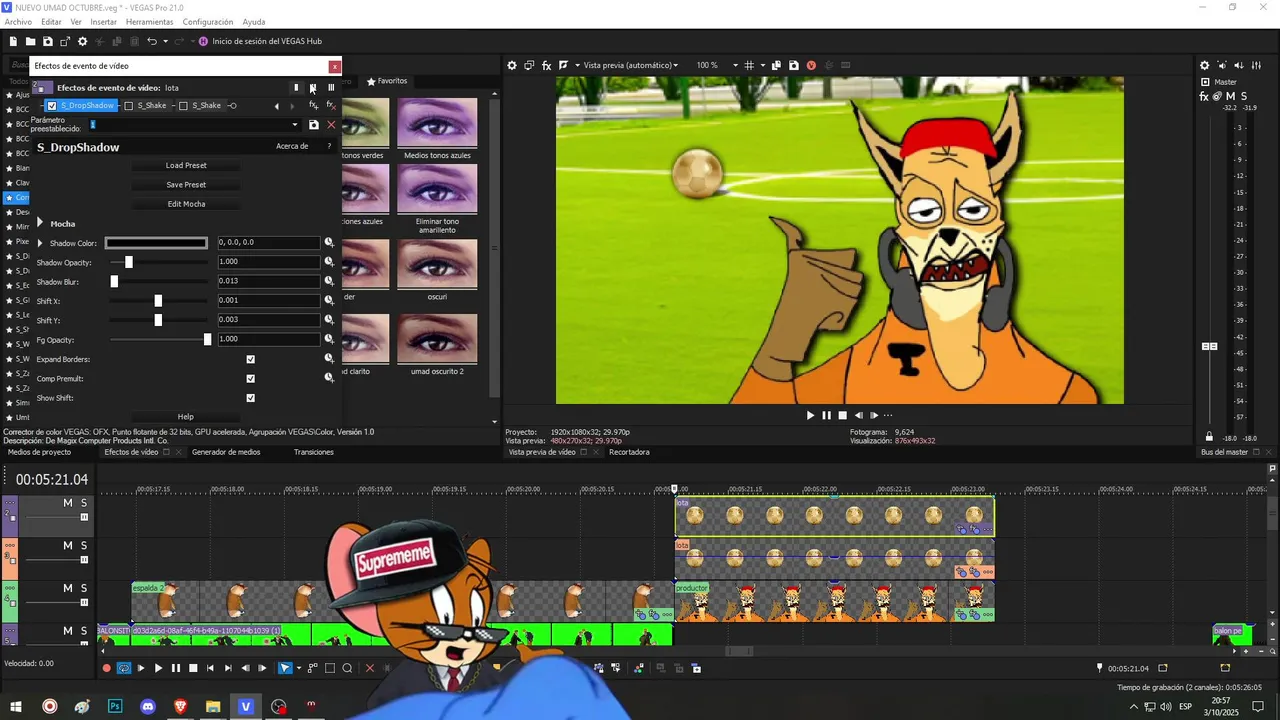Click the plugin chain add fx icon
Screen dimensions: 1280x720
pos(313,105)
